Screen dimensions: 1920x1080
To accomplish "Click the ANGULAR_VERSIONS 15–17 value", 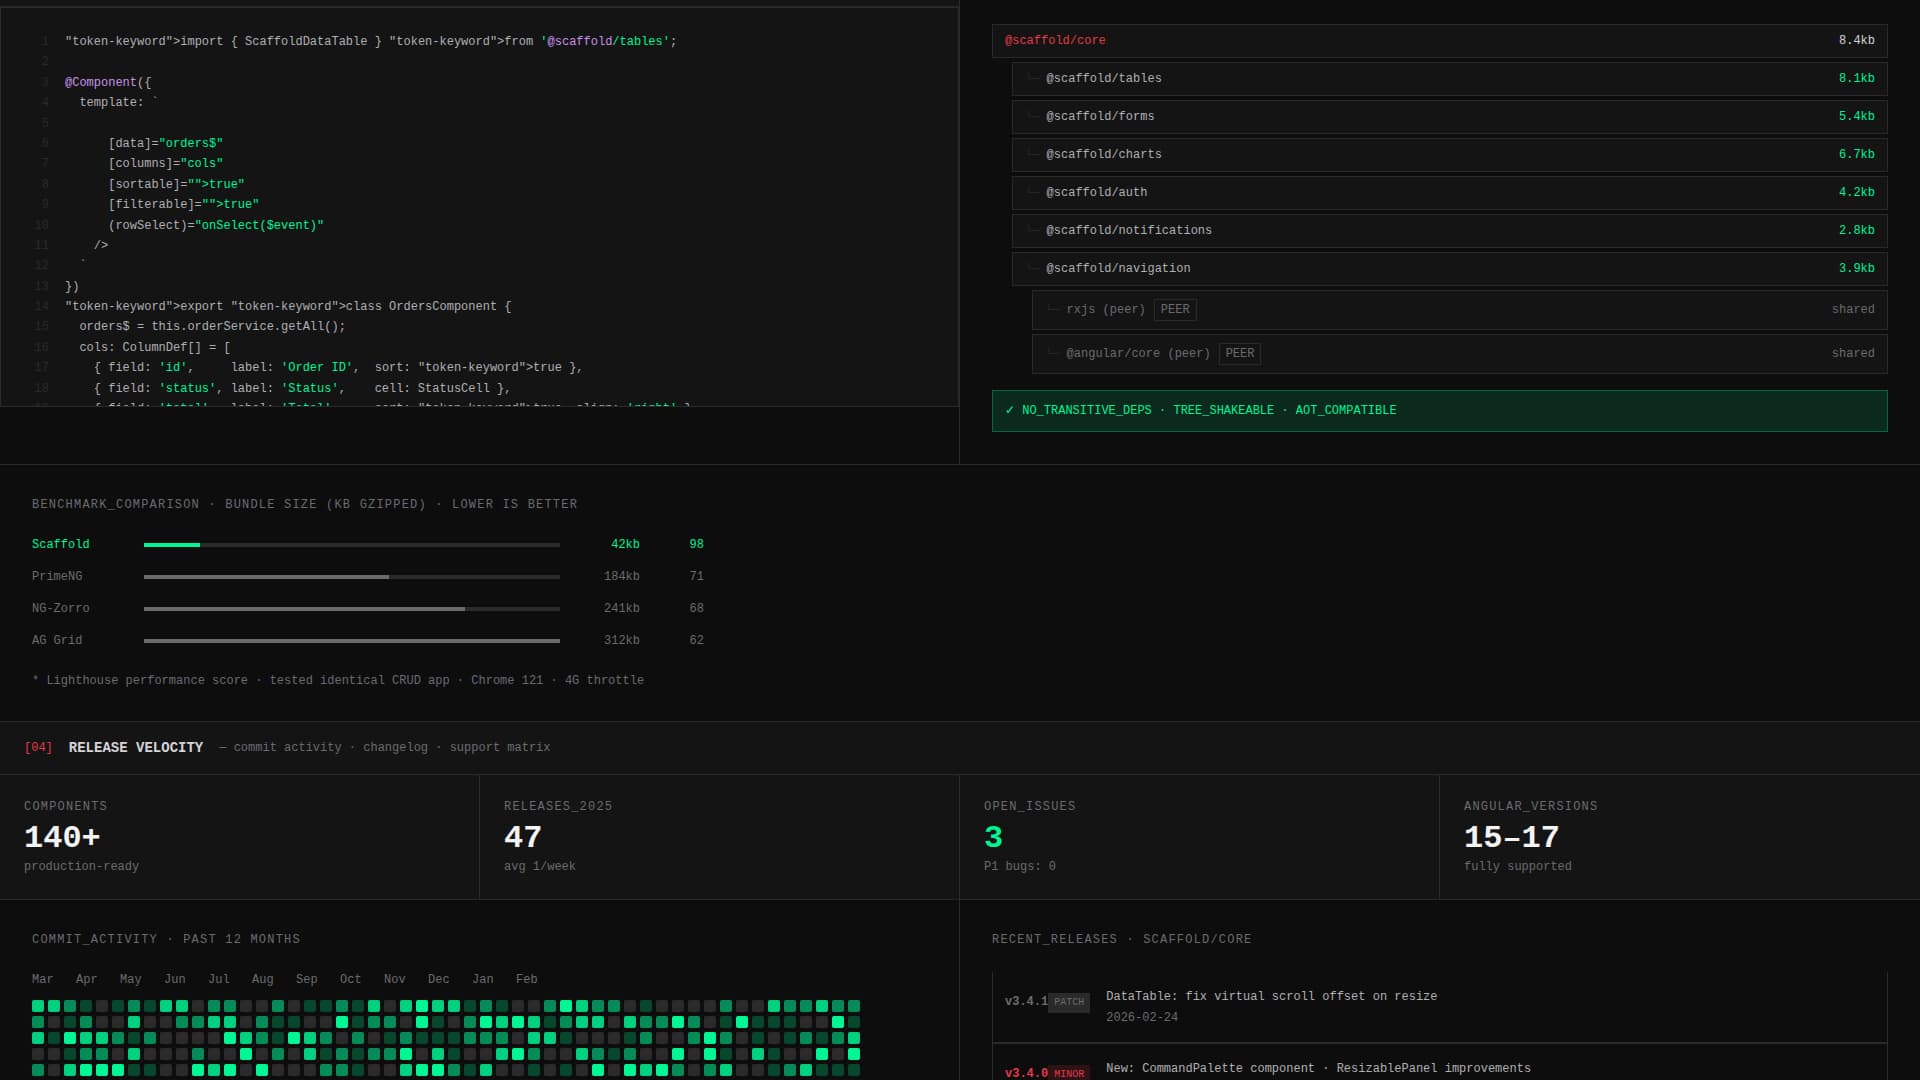I will pos(1511,837).
